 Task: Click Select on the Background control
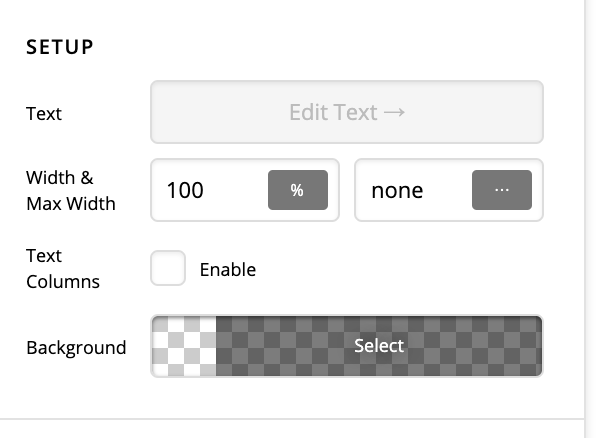click(x=379, y=346)
